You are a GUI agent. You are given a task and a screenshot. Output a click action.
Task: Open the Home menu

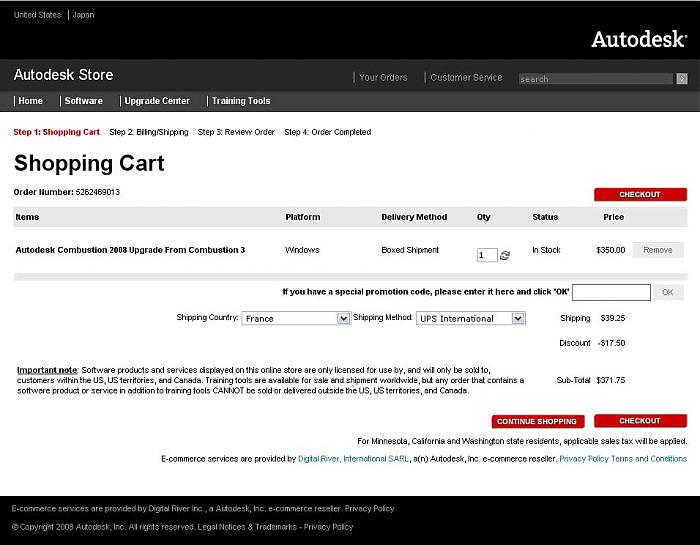coord(30,101)
